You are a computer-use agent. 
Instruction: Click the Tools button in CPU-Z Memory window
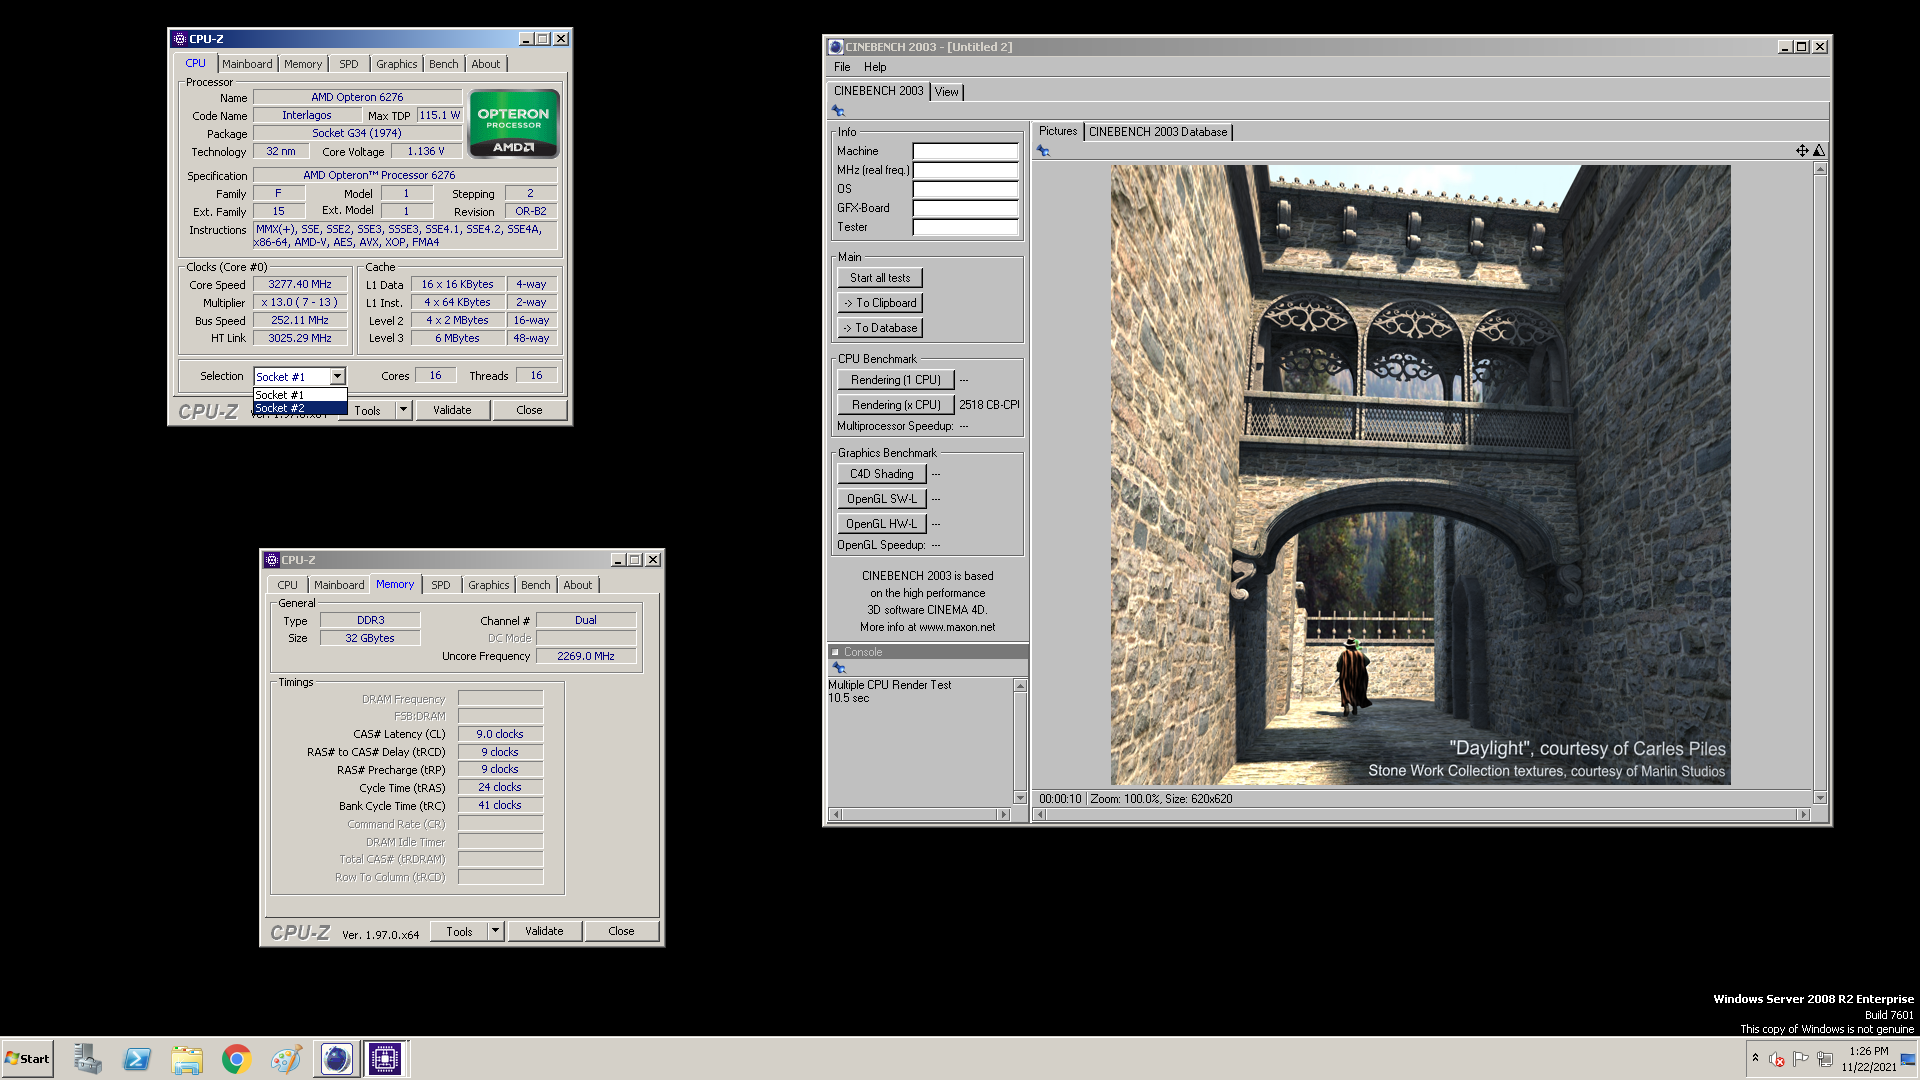(460, 931)
